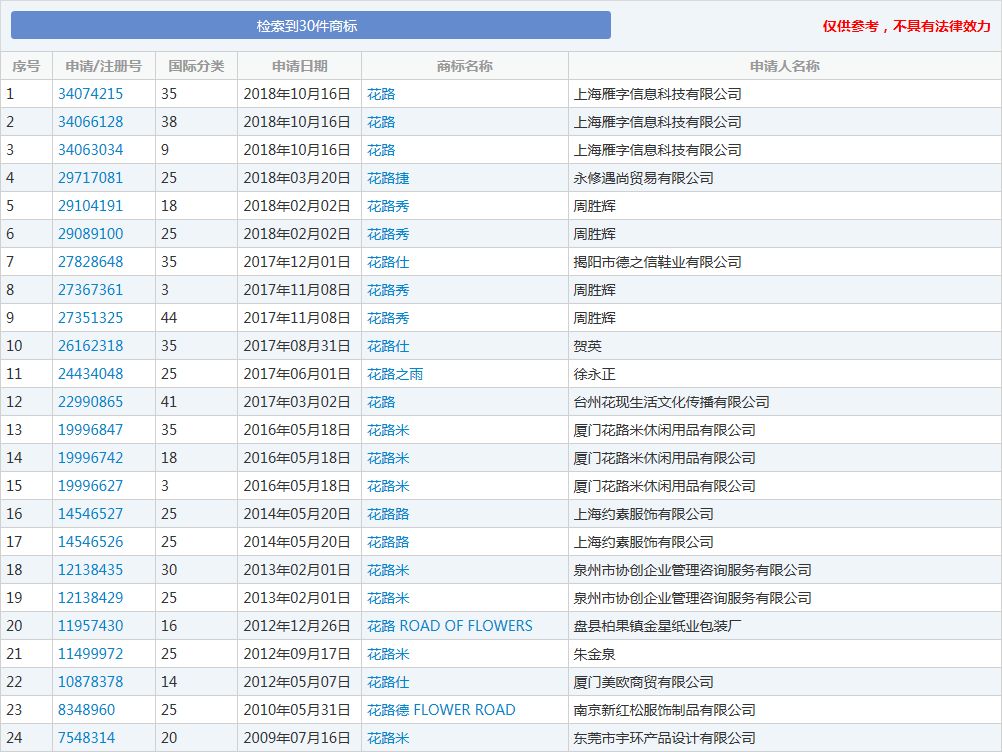This screenshot has width=1002, height=752.
Task: Click trademark 花路之雨
Action: pyautogui.click(x=395, y=374)
